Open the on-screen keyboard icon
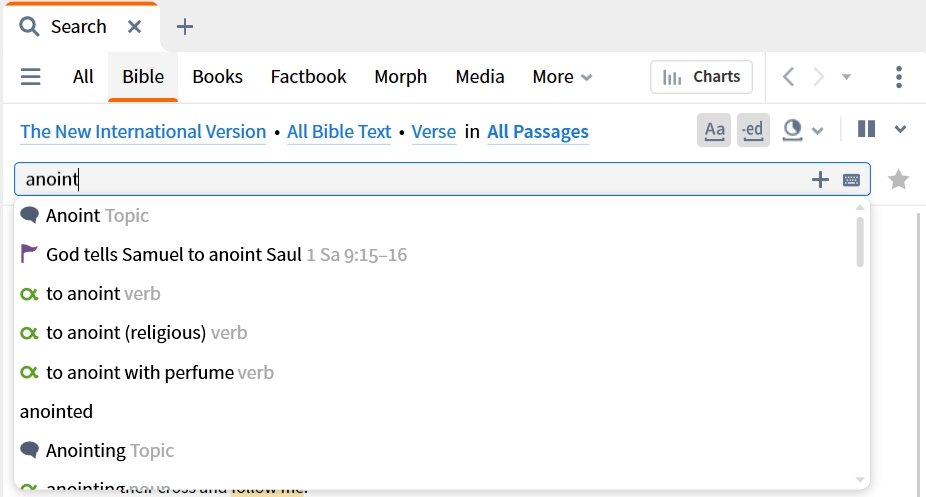The image size is (926, 497). tap(851, 180)
